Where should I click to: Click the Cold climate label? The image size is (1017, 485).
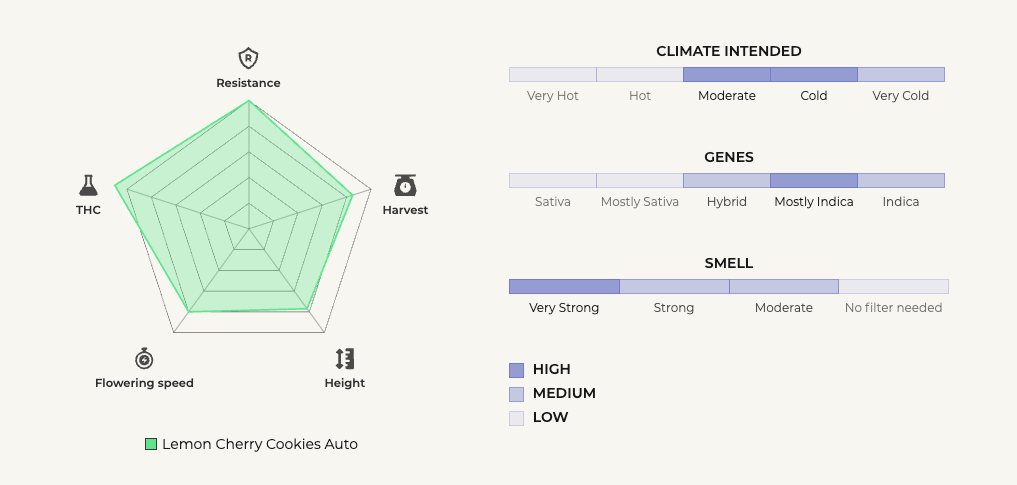click(x=814, y=96)
